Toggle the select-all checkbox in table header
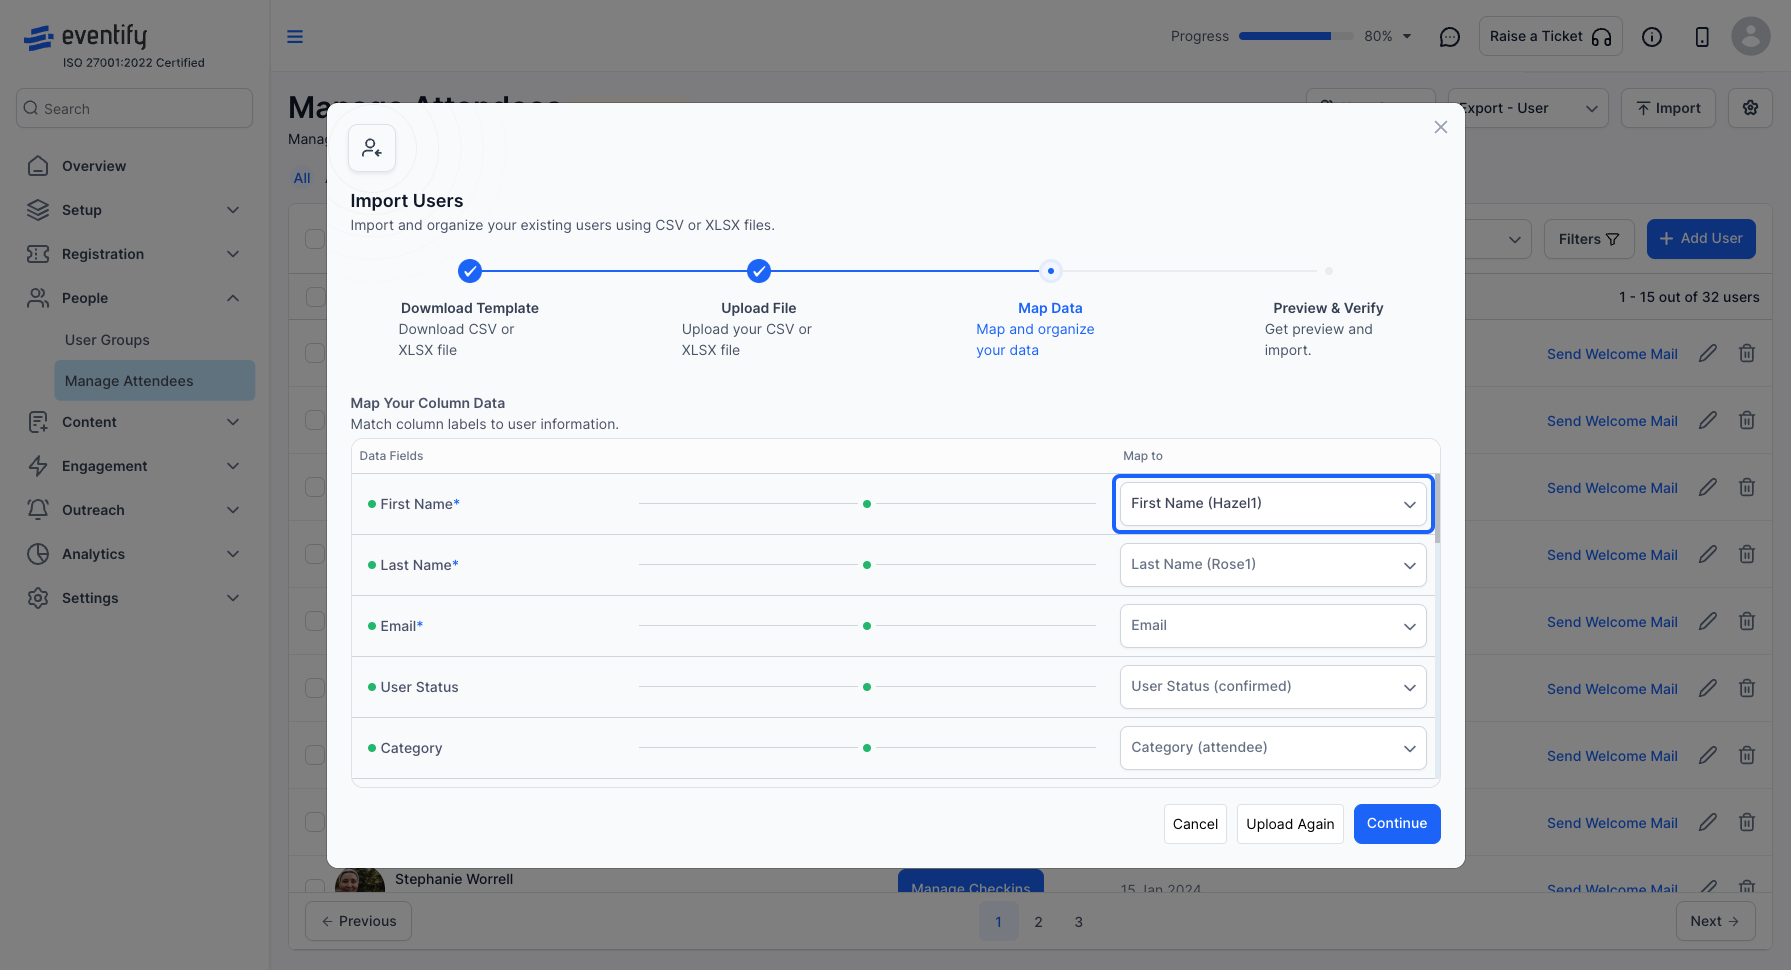1791x970 pixels. point(315,239)
